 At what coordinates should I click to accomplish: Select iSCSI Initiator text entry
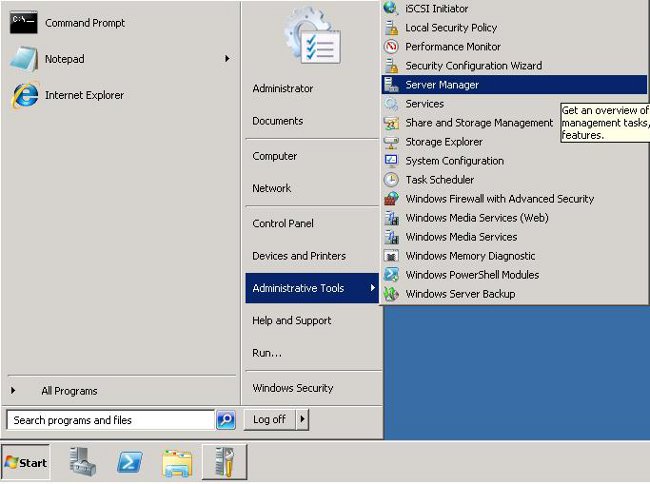pos(437,8)
